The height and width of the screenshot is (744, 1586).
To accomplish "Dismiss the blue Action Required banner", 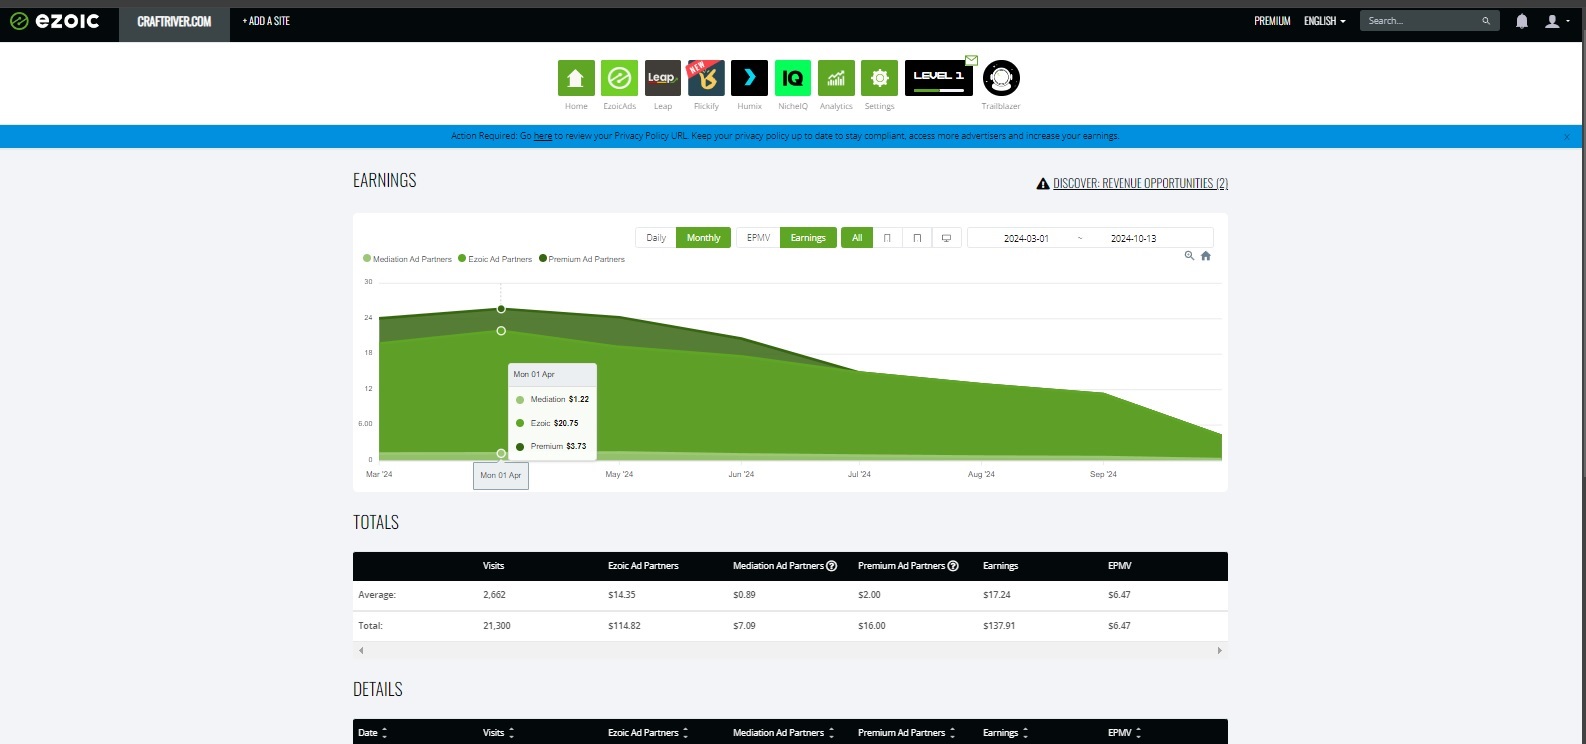I will click(x=1567, y=137).
